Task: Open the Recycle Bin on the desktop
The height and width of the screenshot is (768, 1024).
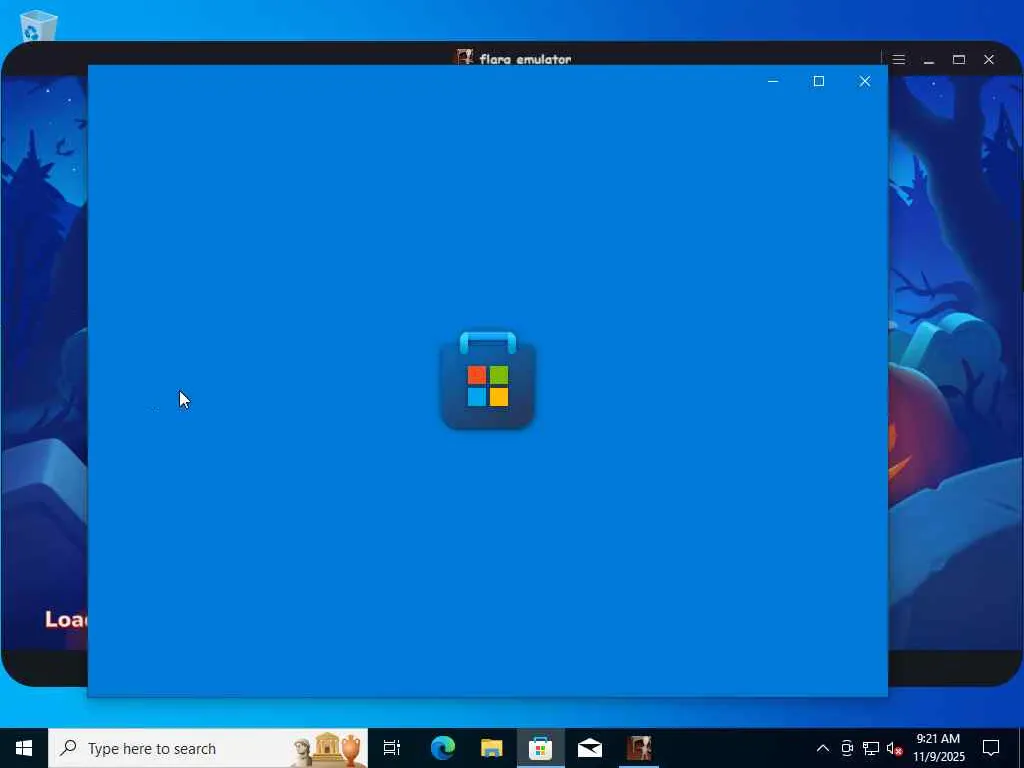Action: pos(38,26)
